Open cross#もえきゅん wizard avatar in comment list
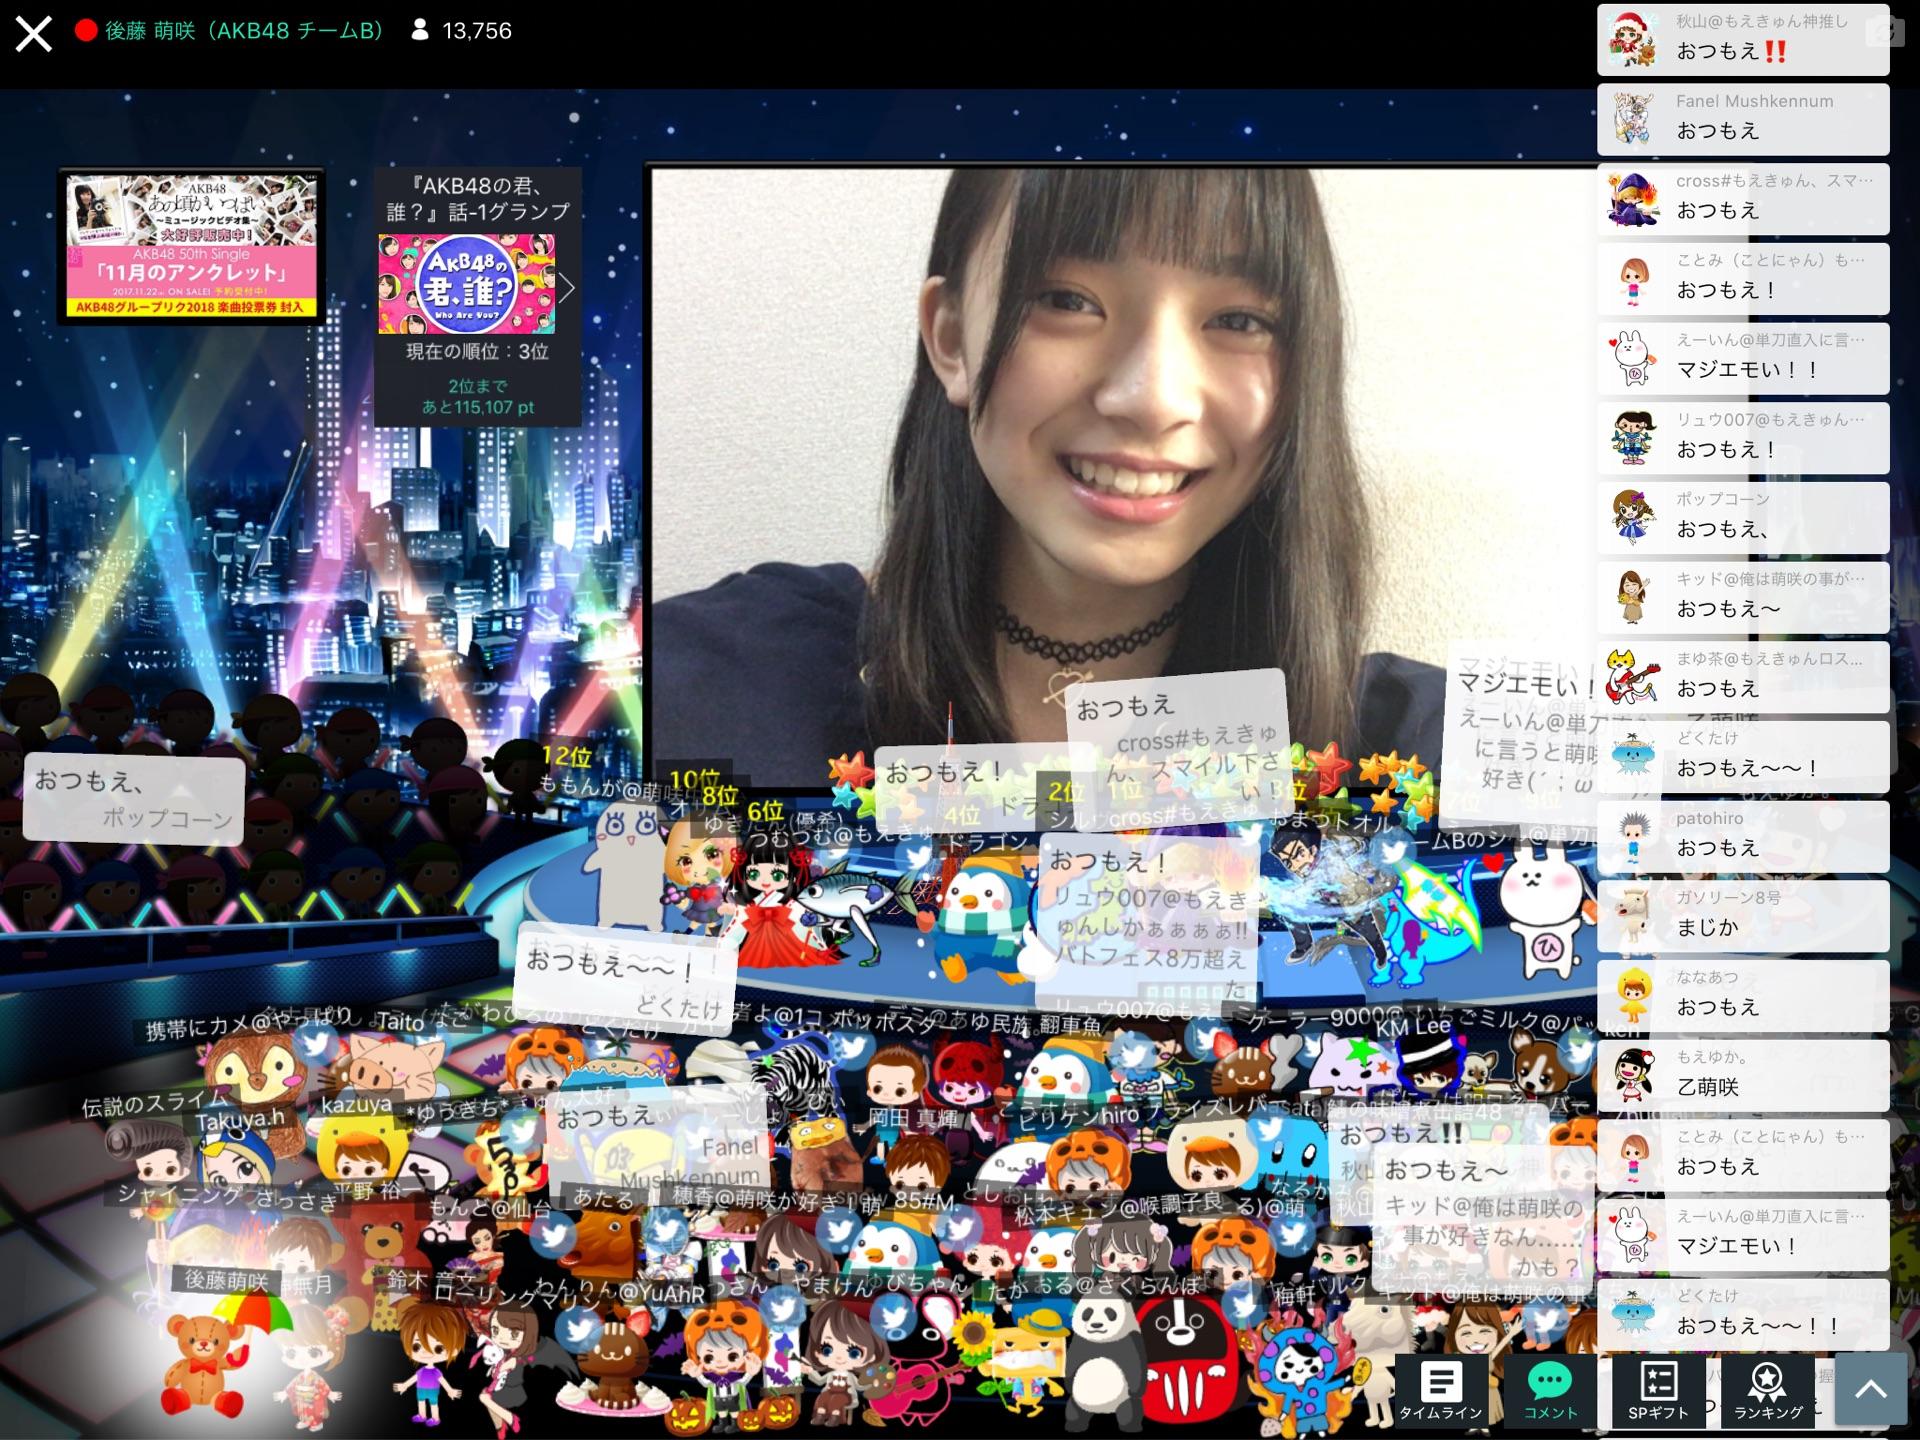The image size is (1920, 1440). coord(1633,198)
